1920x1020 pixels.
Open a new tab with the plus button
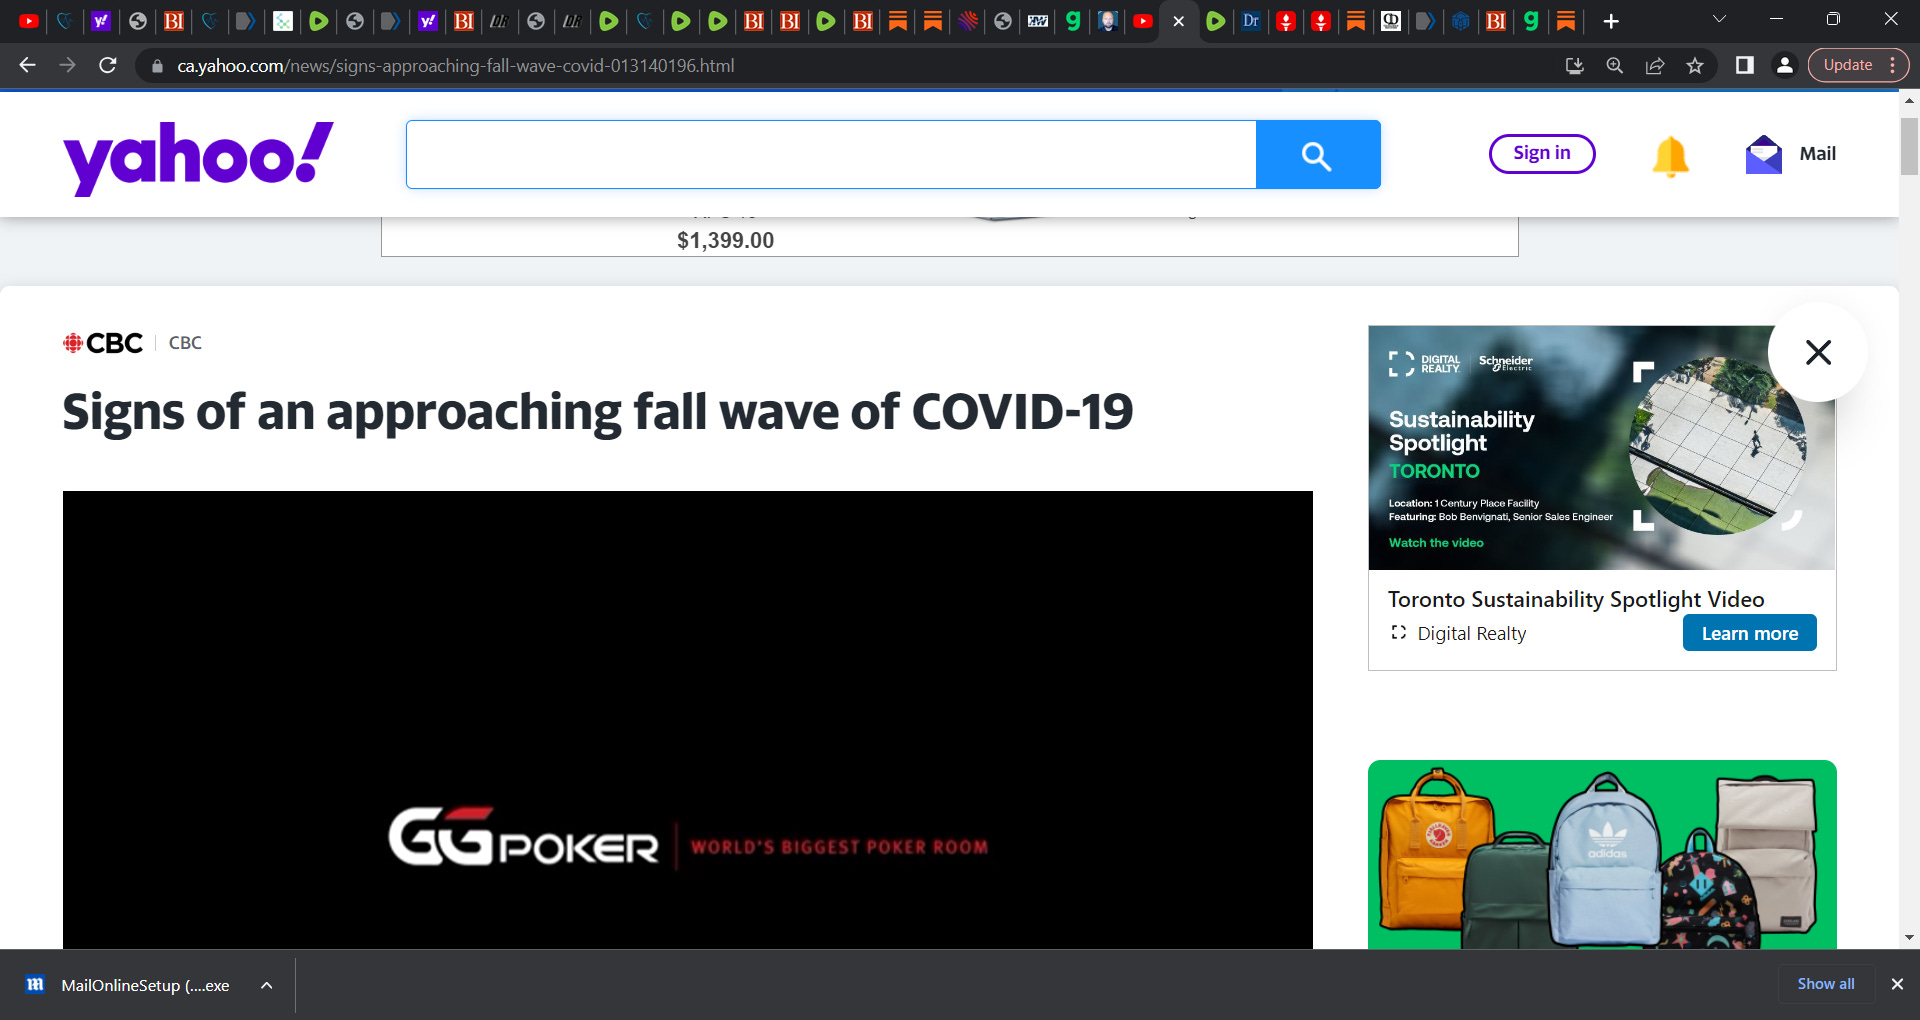point(1611,21)
